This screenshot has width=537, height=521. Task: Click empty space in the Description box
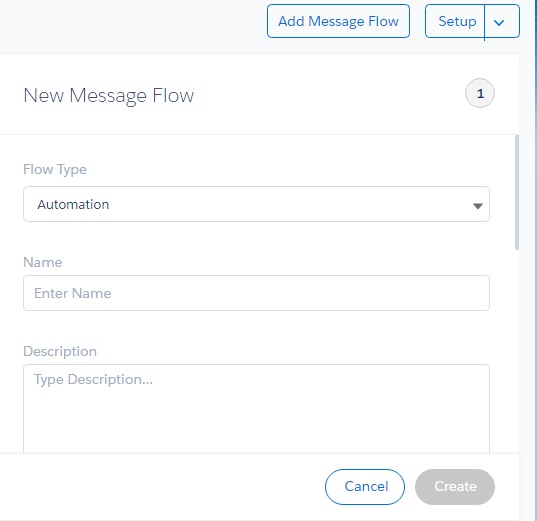256,421
